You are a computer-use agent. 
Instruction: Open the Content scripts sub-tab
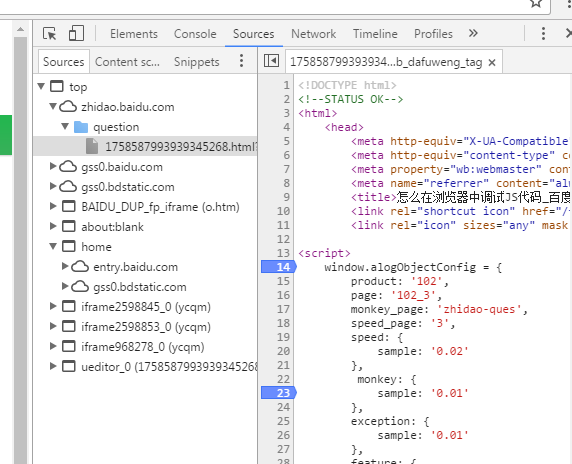coord(127,62)
